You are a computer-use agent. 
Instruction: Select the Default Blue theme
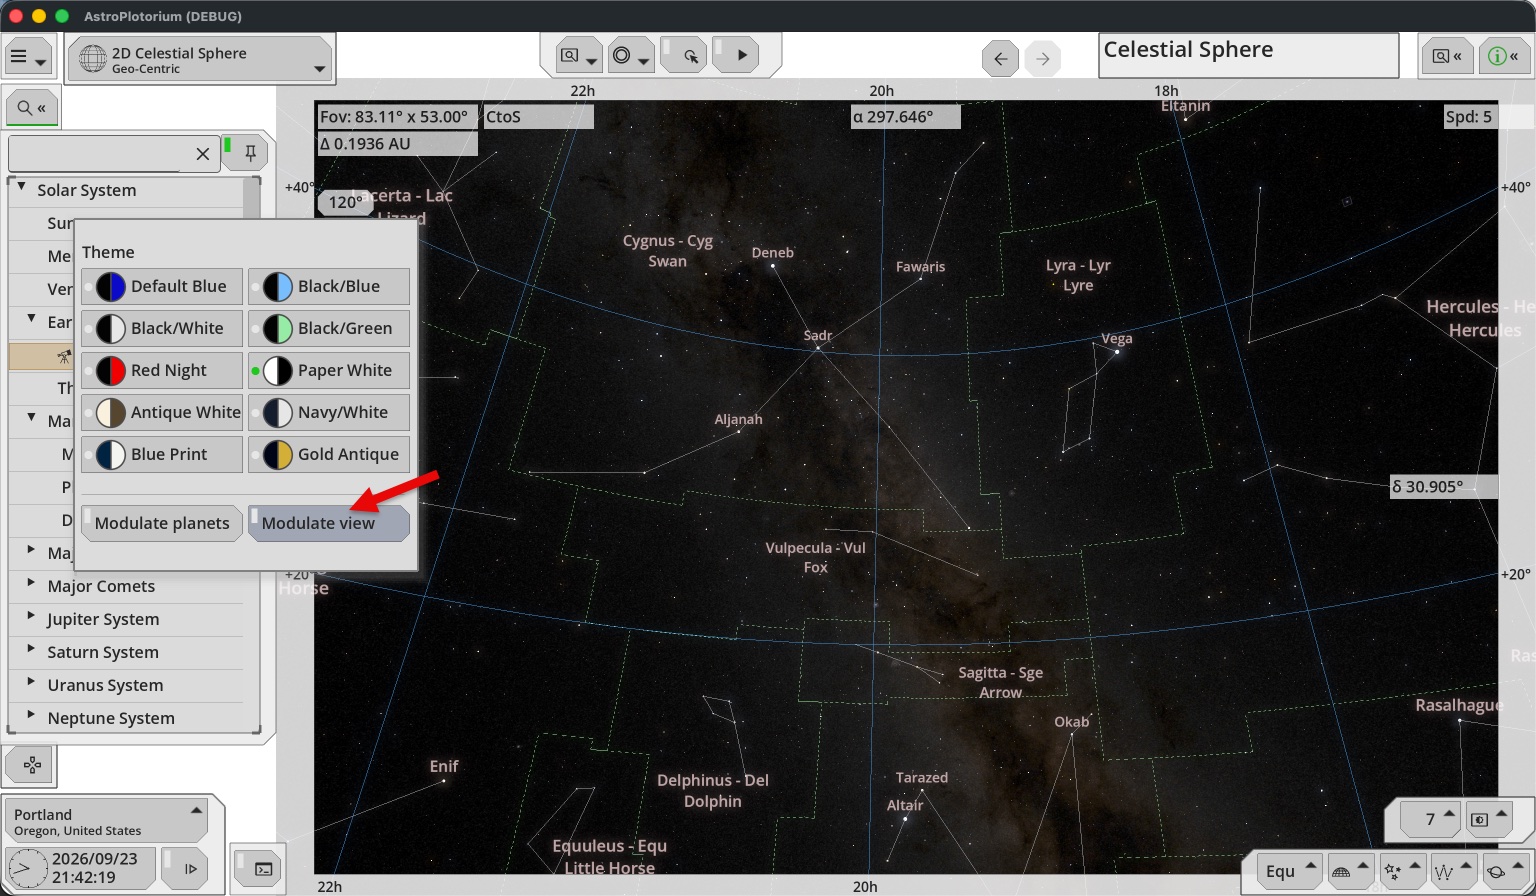click(161, 286)
